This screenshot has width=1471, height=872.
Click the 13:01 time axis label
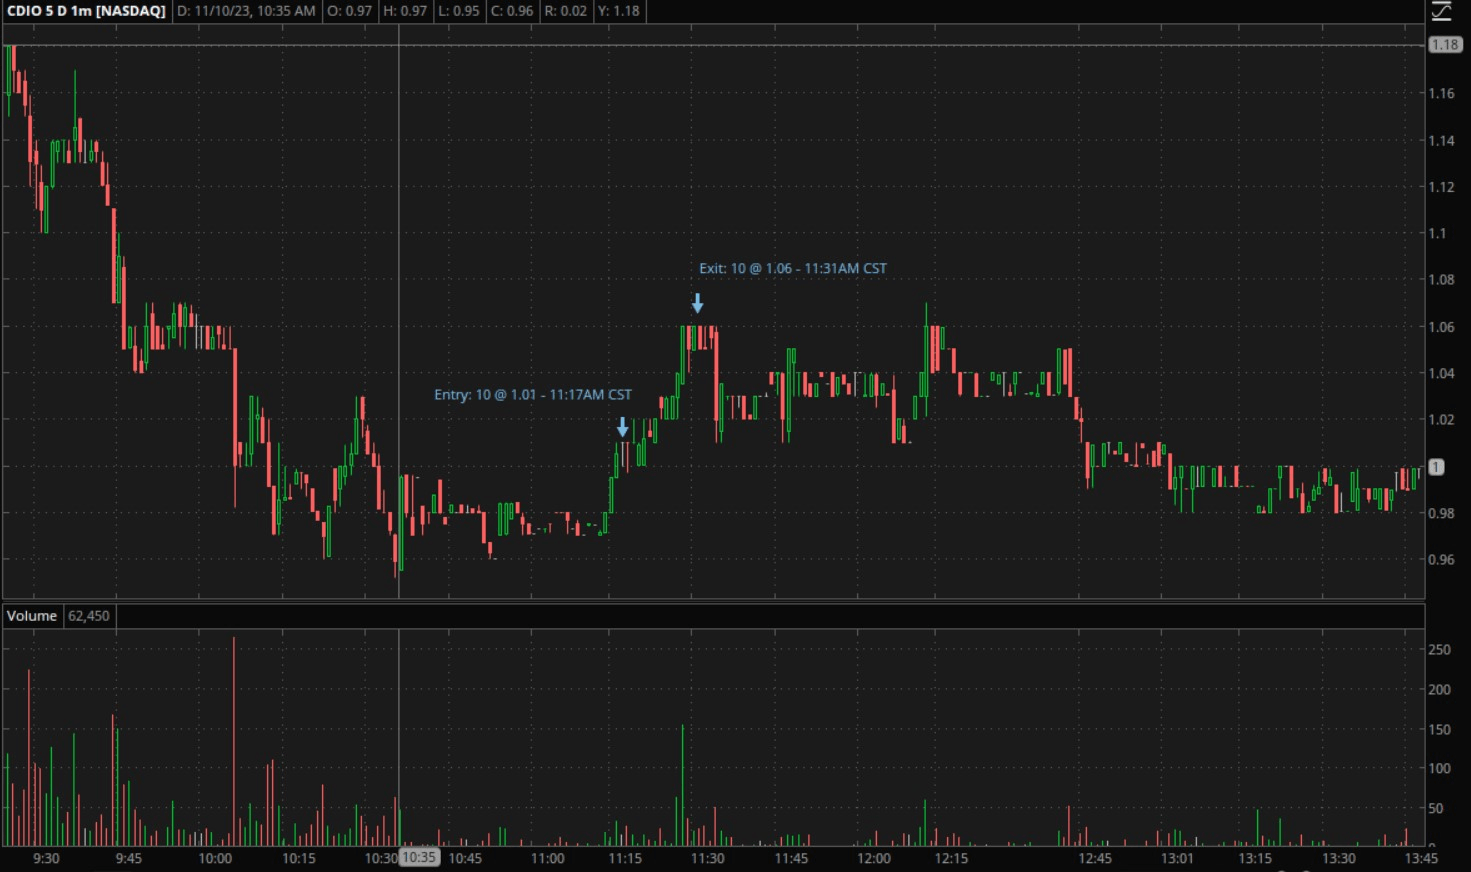(1177, 858)
